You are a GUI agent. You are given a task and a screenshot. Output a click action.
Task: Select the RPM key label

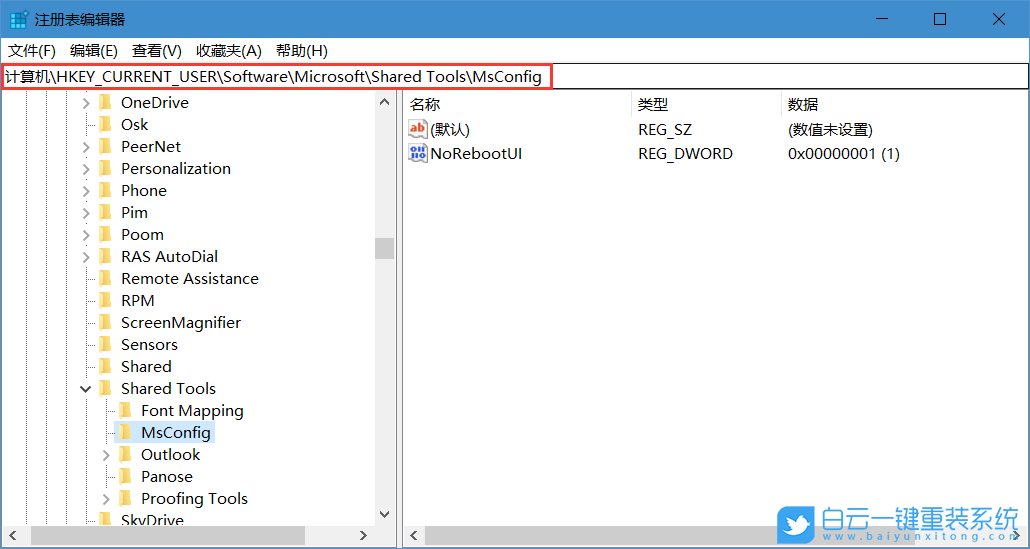[x=138, y=301]
